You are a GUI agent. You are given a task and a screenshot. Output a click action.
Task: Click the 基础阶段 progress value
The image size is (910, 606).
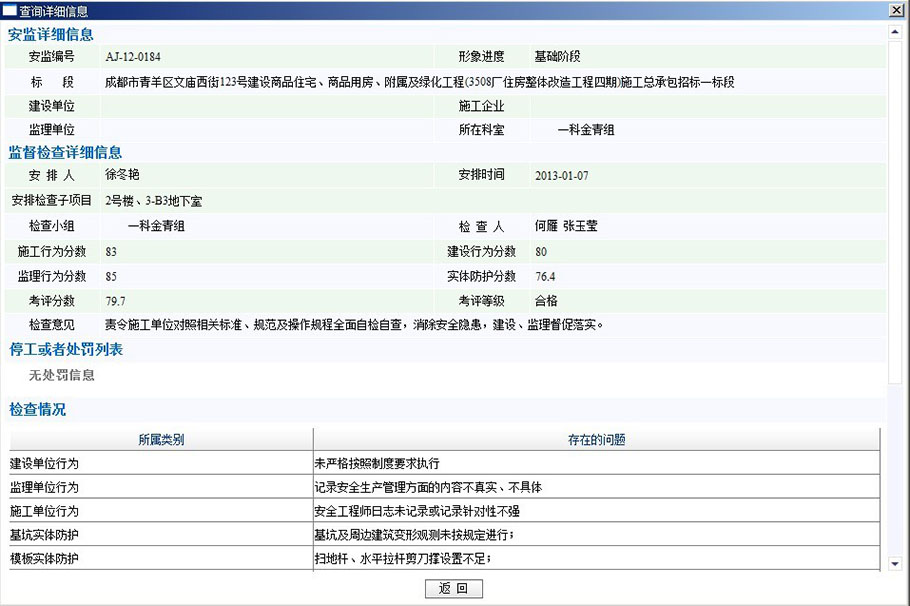[557, 56]
